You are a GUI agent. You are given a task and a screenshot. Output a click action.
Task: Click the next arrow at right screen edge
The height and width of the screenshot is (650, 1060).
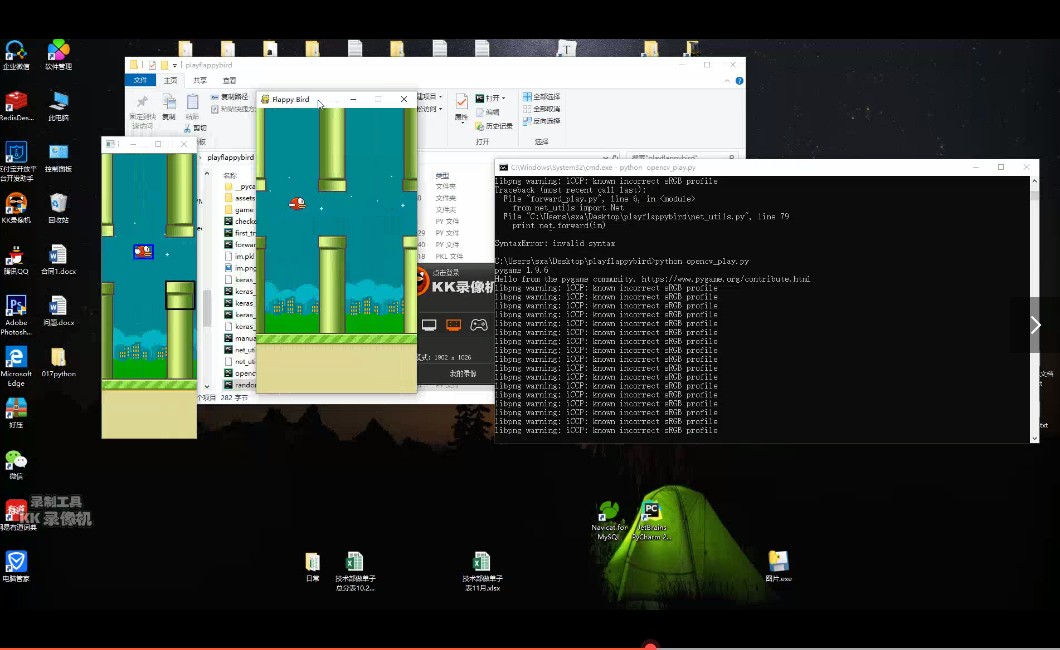click(x=1035, y=325)
